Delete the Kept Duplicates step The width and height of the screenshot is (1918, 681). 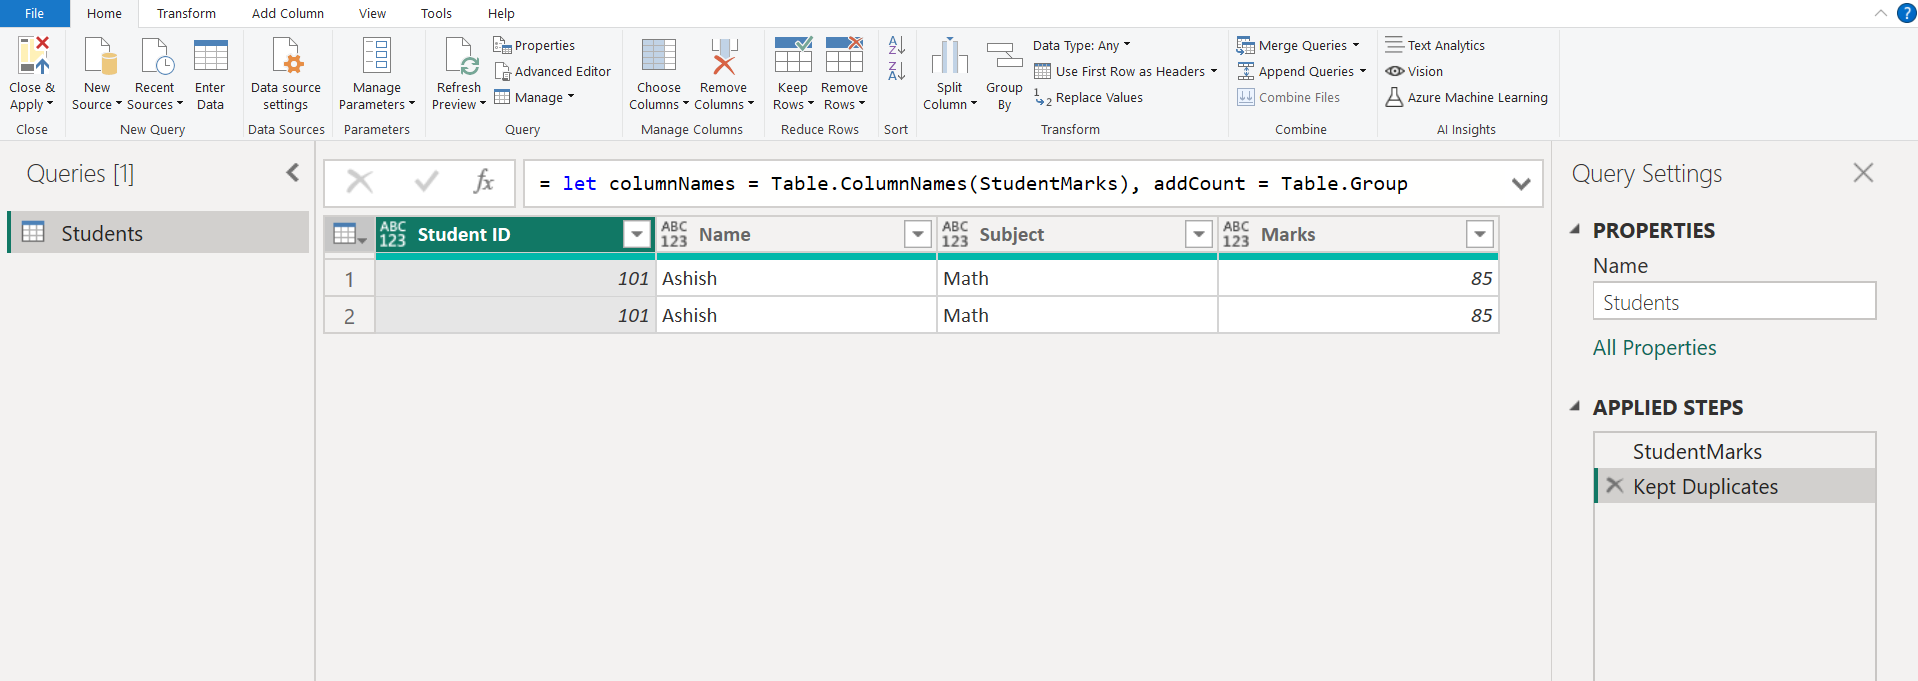coord(1614,486)
